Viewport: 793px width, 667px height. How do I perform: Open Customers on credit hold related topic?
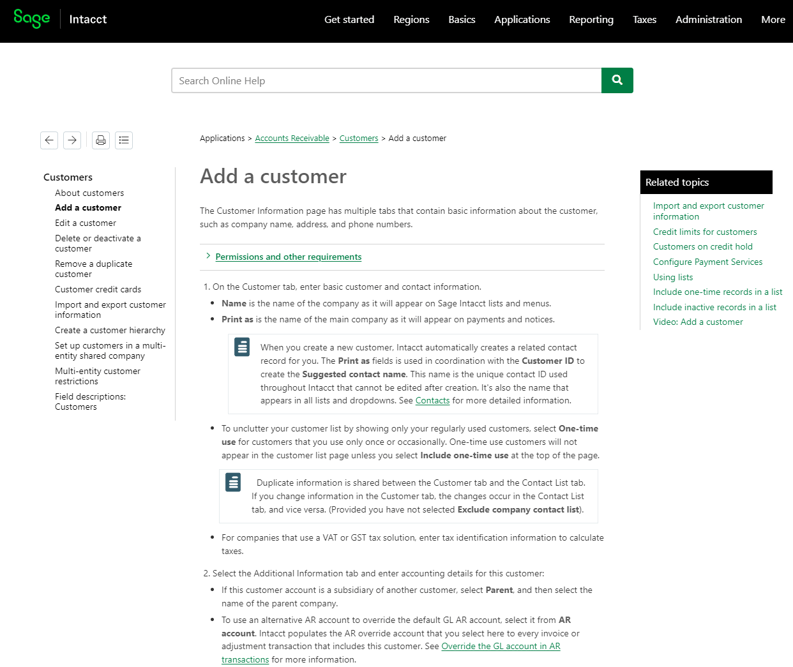tap(702, 247)
